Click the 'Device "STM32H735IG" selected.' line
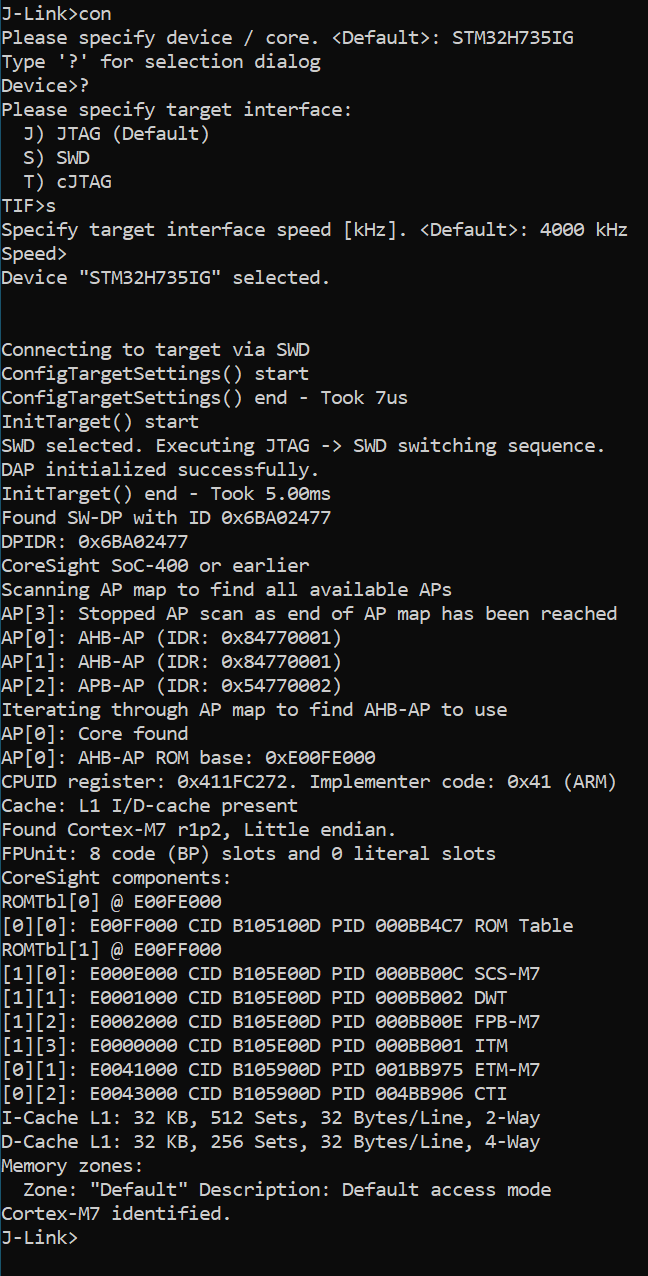This screenshot has height=1276, width=648. [165, 278]
